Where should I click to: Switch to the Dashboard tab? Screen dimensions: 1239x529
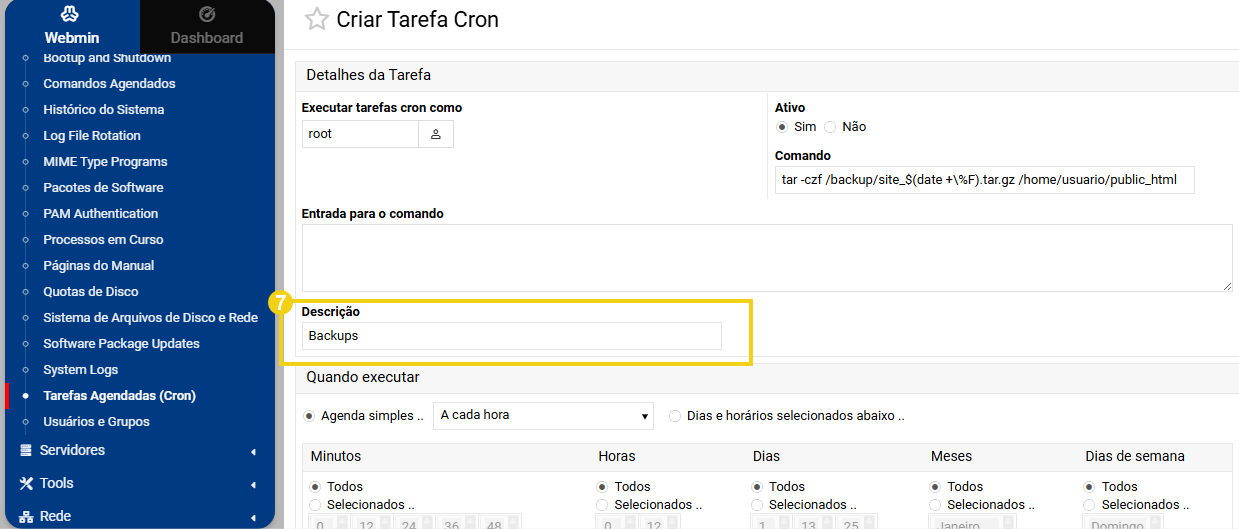(x=207, y=26)
